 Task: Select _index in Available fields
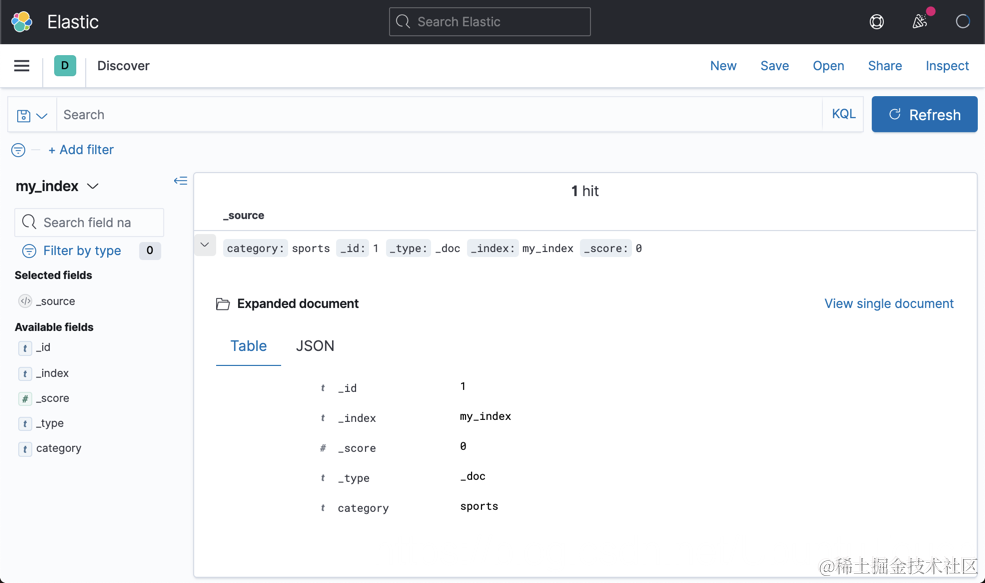pyautogui.click(x=52, y=373)
